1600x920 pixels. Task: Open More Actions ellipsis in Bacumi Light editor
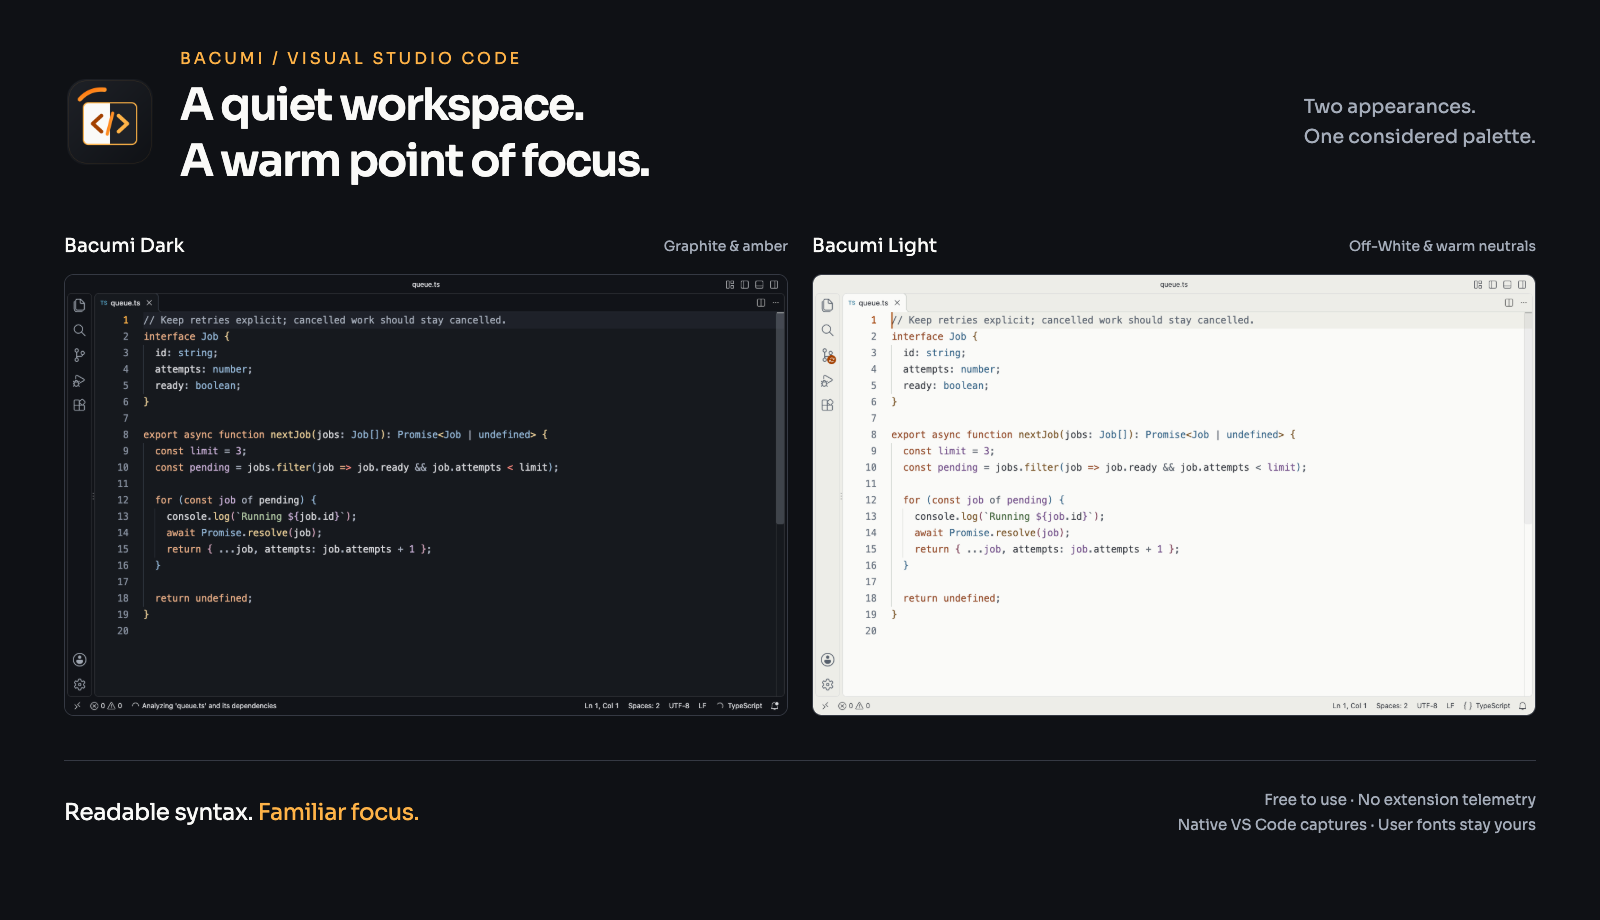(x=1524, y=303)
